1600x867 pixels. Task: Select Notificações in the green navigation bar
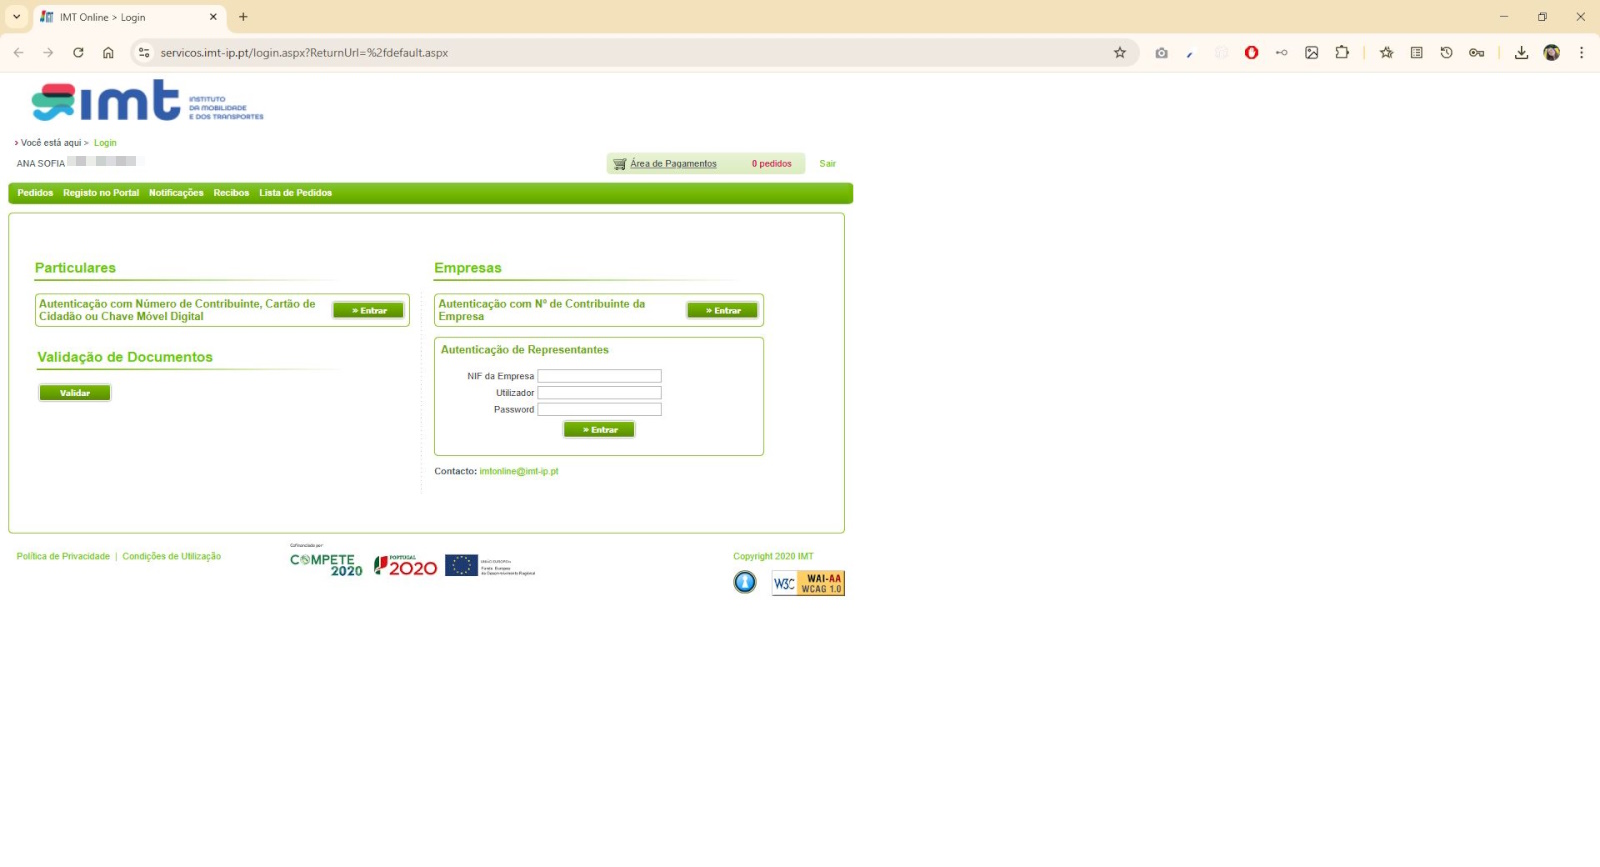[176, 193]
